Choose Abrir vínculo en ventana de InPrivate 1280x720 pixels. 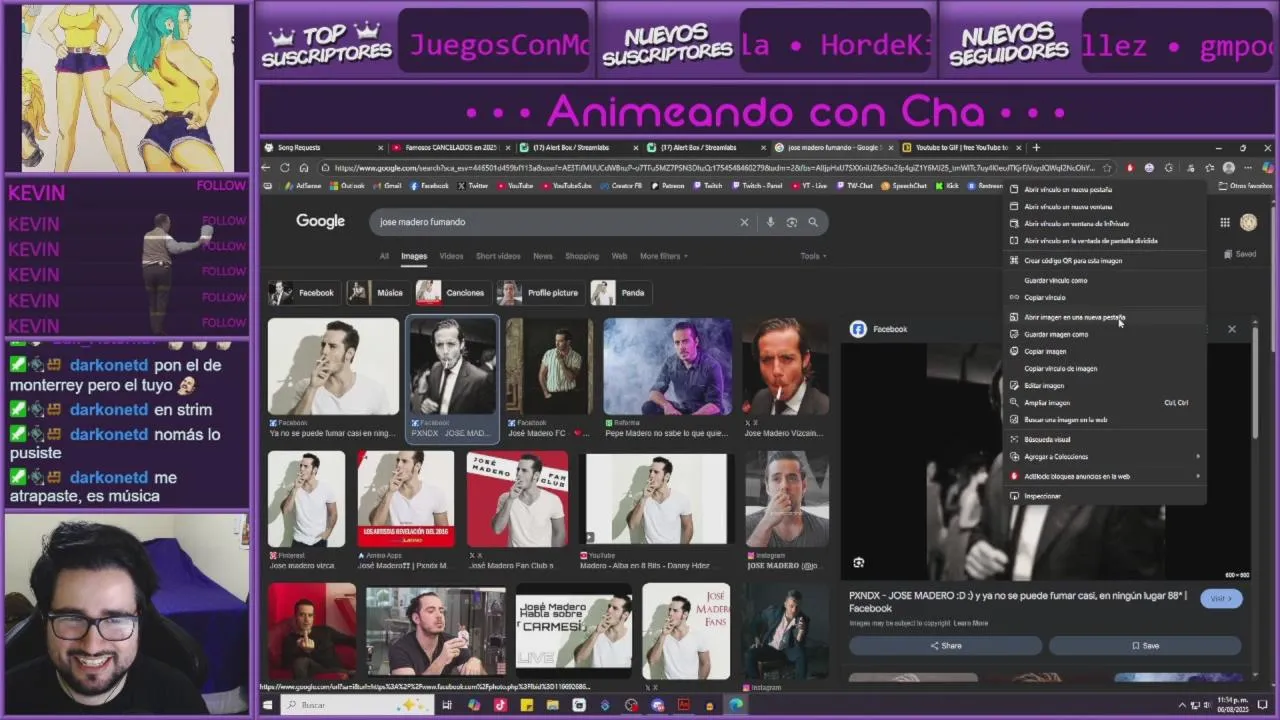1105,224
